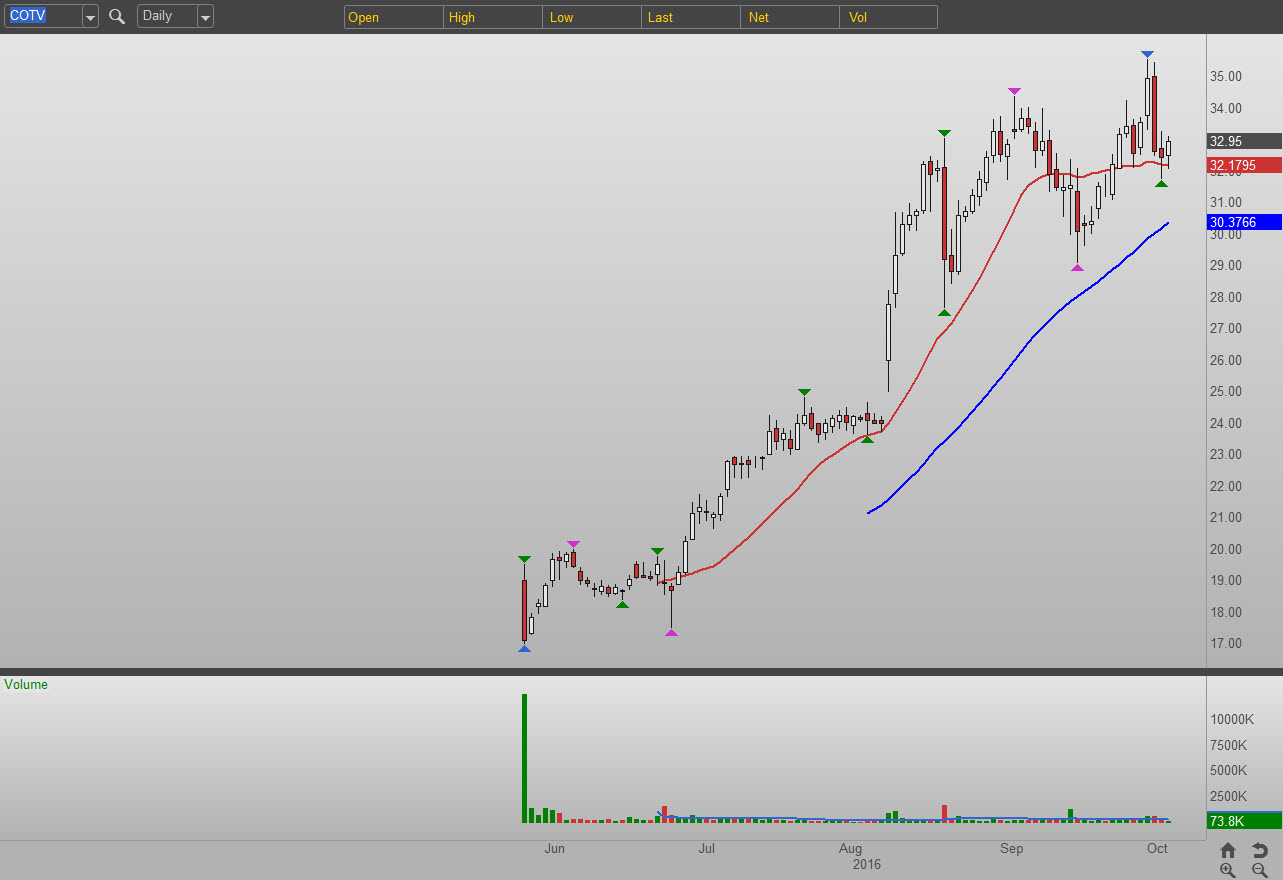Click the High quote field
The width and height of the screenshot is (1283, 880).
point(493,17)
